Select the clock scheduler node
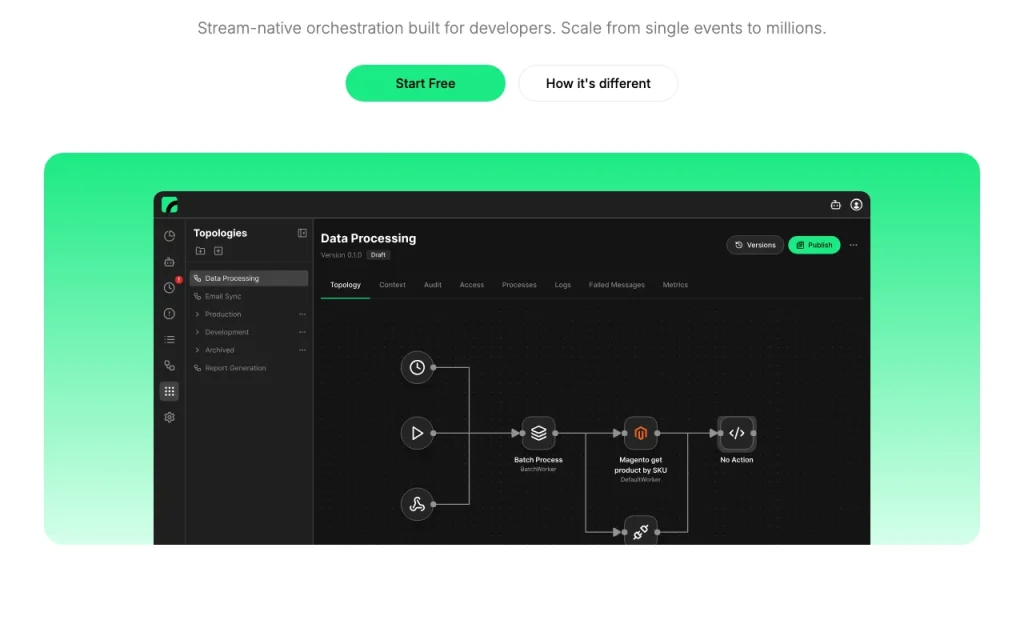The width and height of the screenshot is (1024, 640). (417, 368)
